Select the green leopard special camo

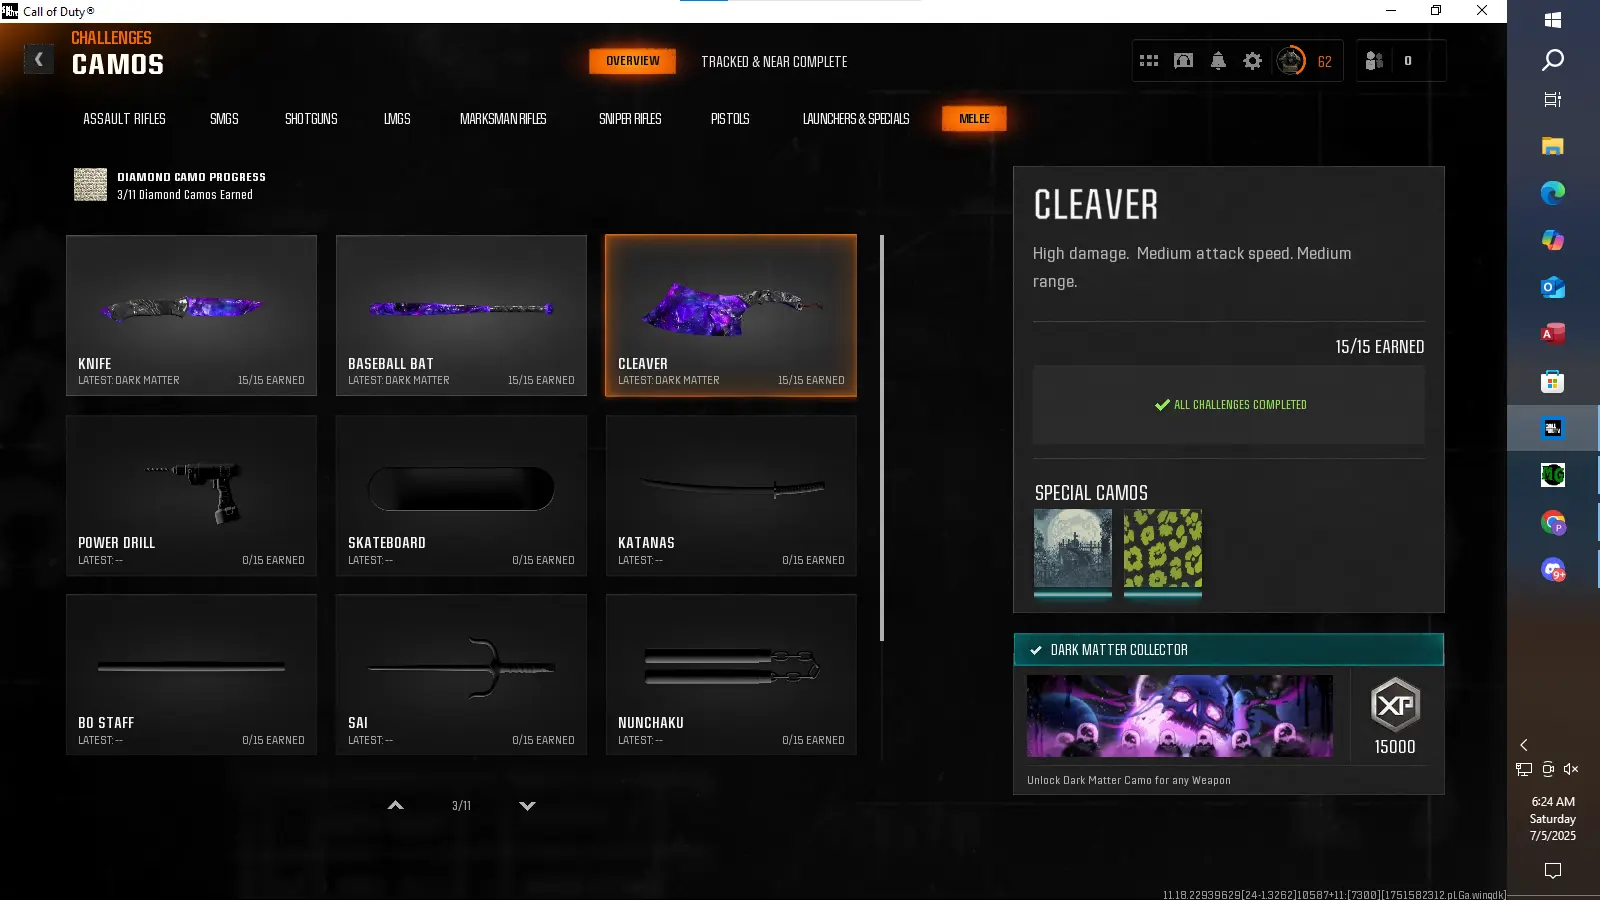point(1163,549)
